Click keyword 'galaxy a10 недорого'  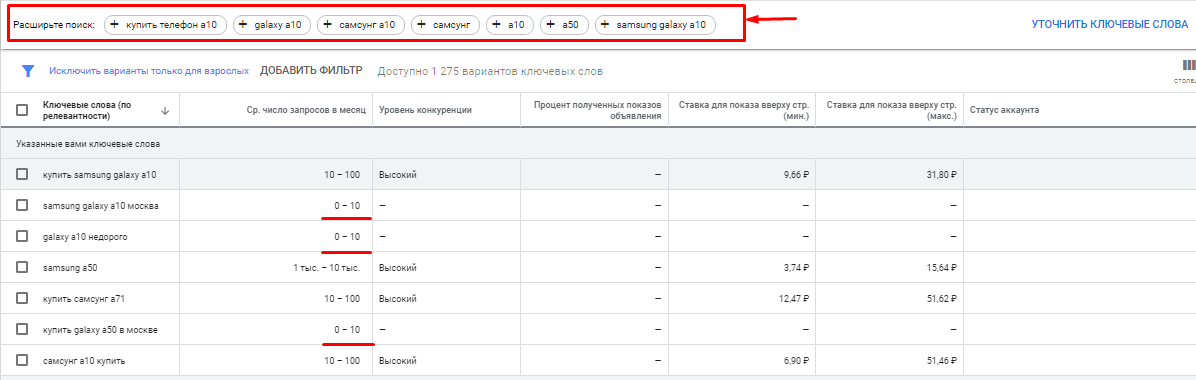pyautogui.click(x=85, y=237)
